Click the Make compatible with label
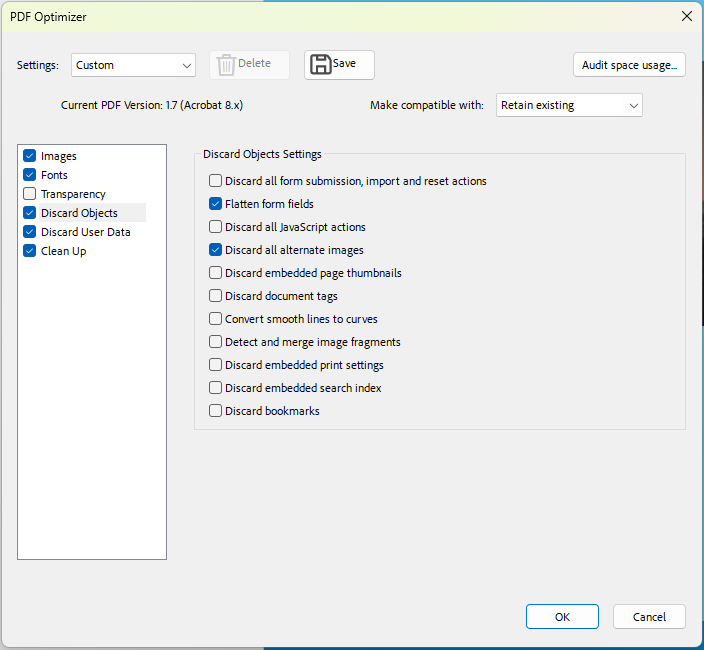Screen dimensions: 704x650 click(x=427, y=105)
